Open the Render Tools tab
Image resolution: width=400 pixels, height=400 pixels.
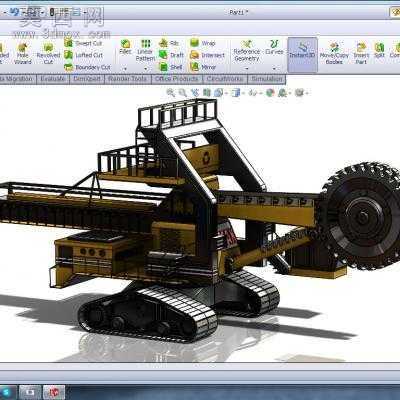(127, 79)
